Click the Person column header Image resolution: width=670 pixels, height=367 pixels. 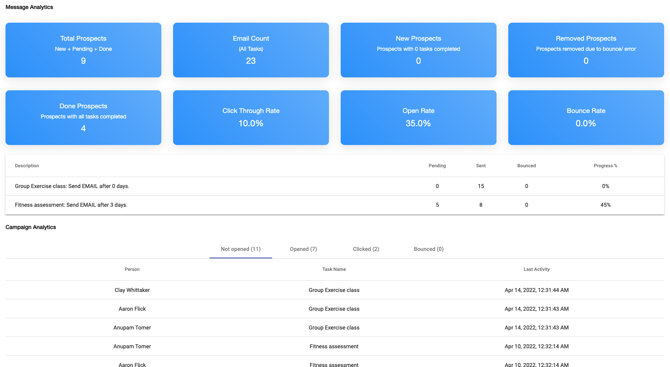pos(132,270)
